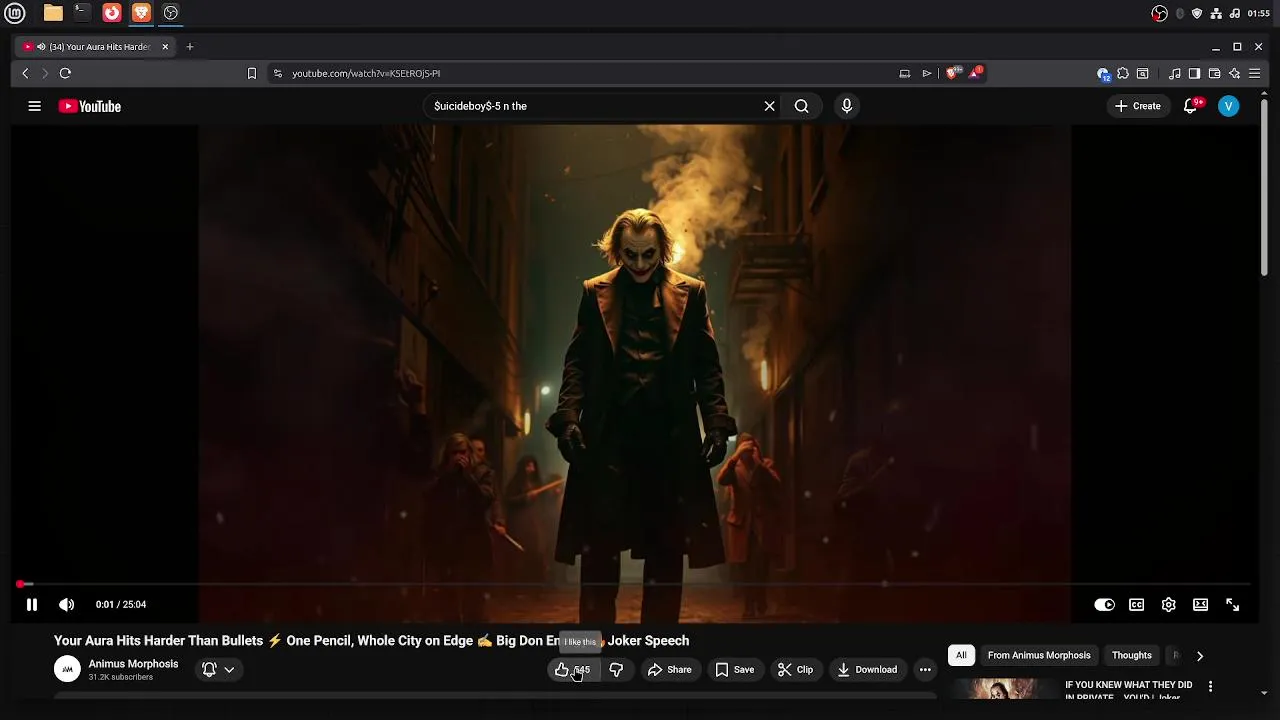This screenshot has height=720, width=1280.
Task: Pause the video playback
Action: pos(32,604)
